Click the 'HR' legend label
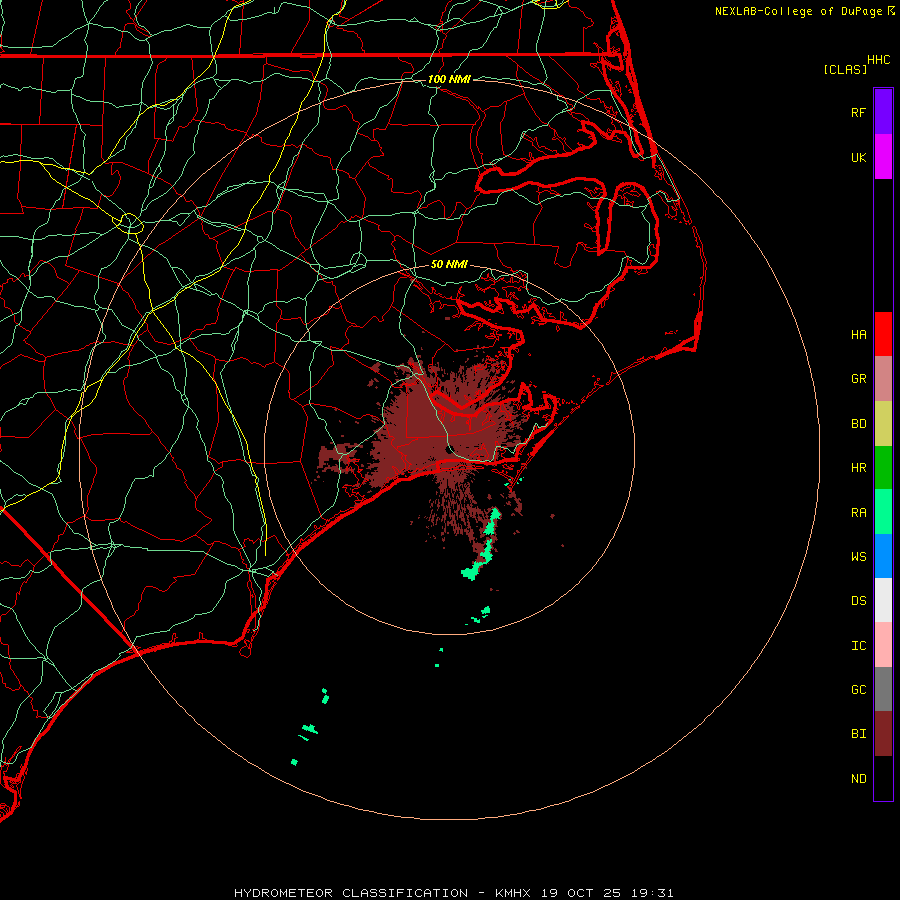The image size is (900, 900). pos(858,468)
